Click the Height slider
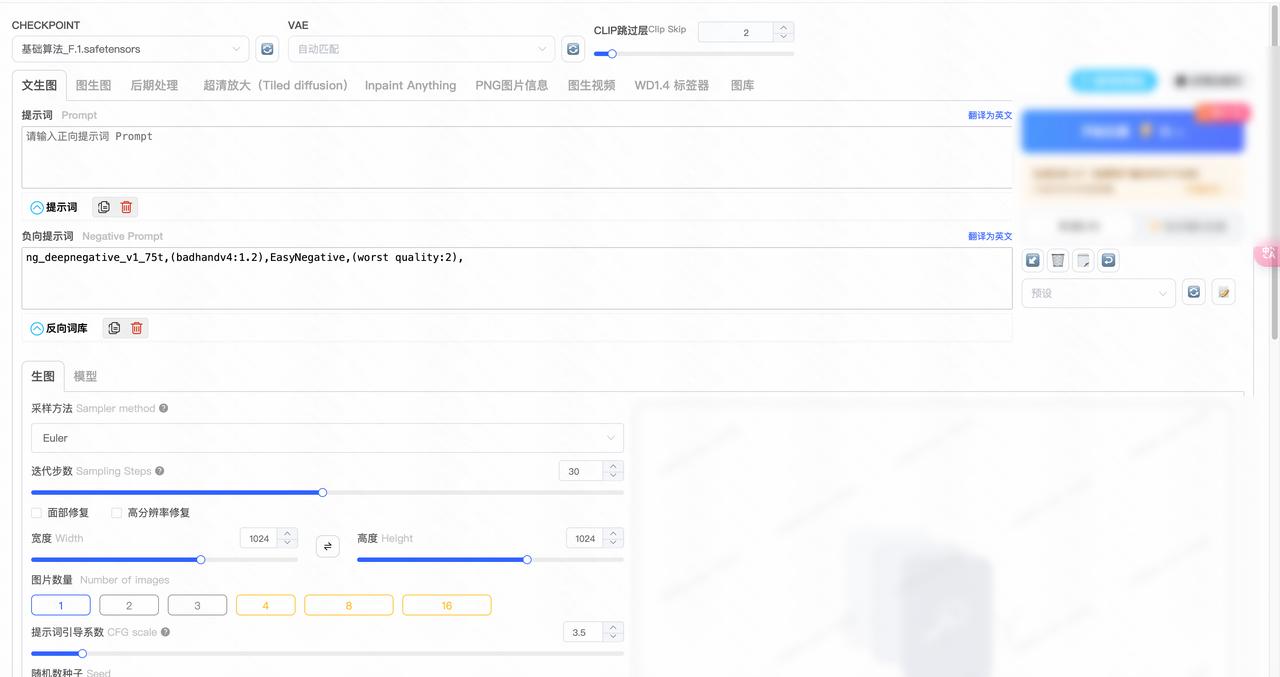1280x677 pixels. [490, 559]
